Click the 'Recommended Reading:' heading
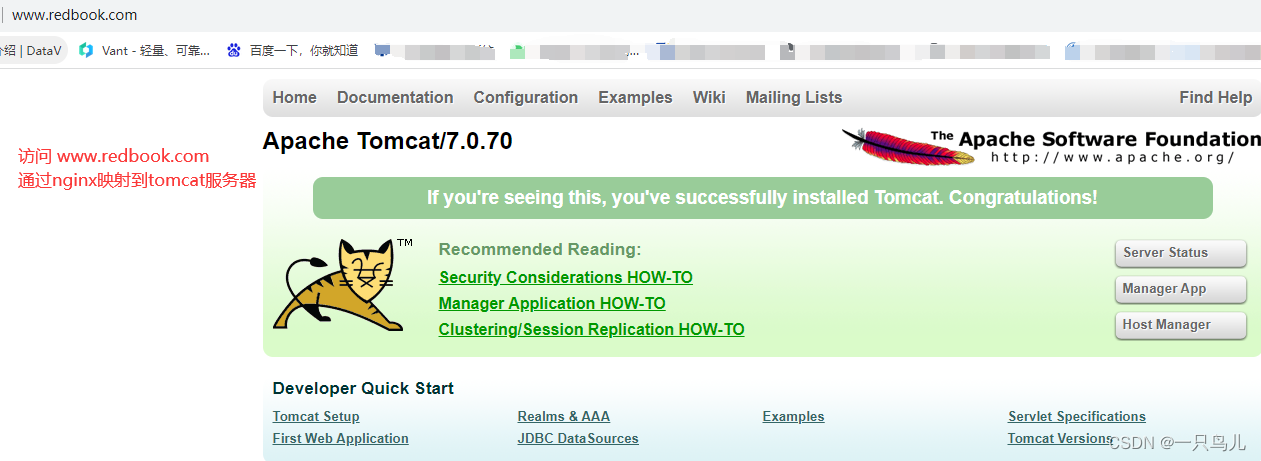Viewport: 1261px width, 461px height. pos(540,249)
